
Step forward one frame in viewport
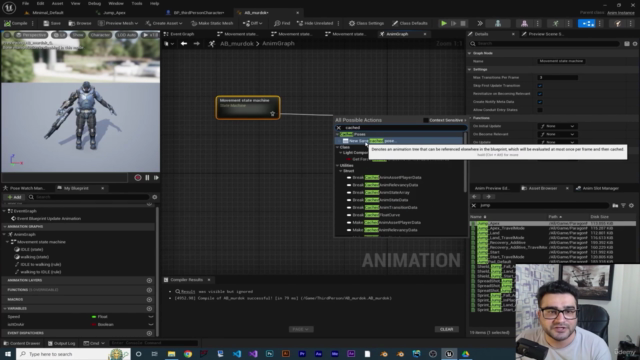(x=156, y=178)
